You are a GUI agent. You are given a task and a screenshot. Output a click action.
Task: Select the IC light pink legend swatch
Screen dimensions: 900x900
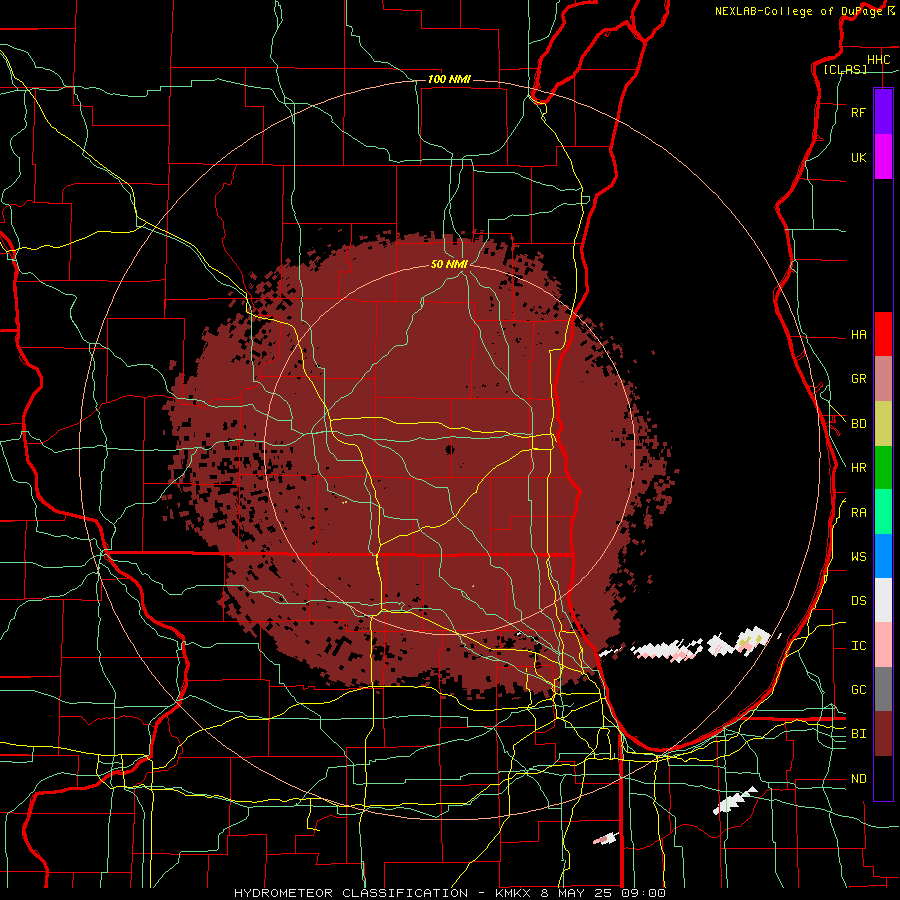(883, 645)
